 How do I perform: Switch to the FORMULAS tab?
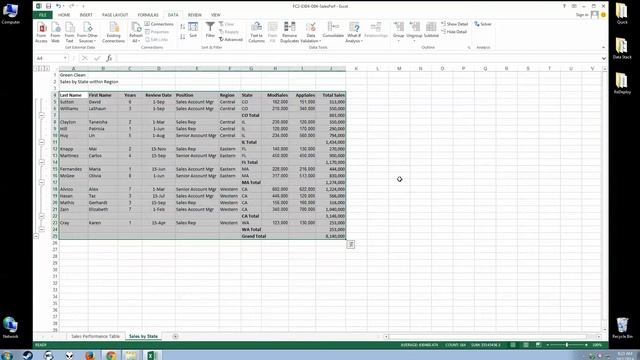(148, 15)
